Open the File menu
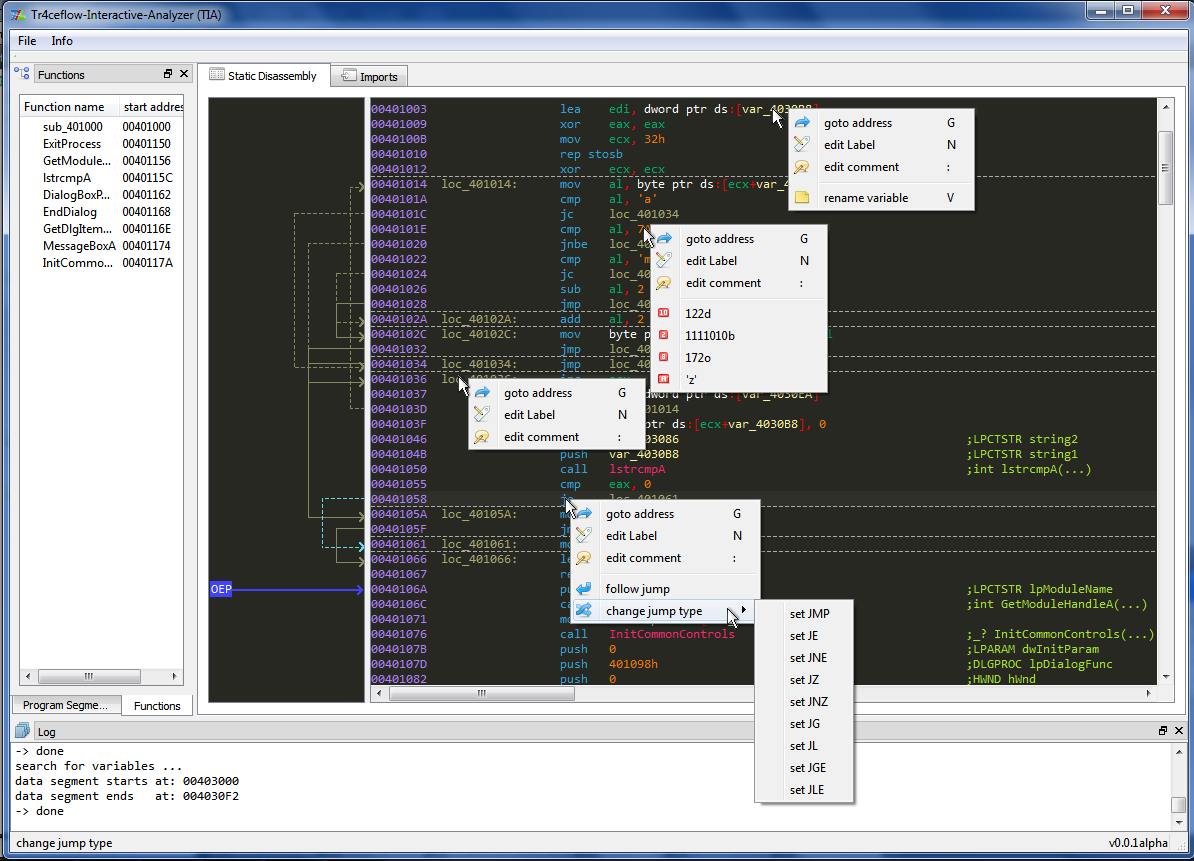The height and width of the screenshot is (861, 1194). [x=27, y=41]
